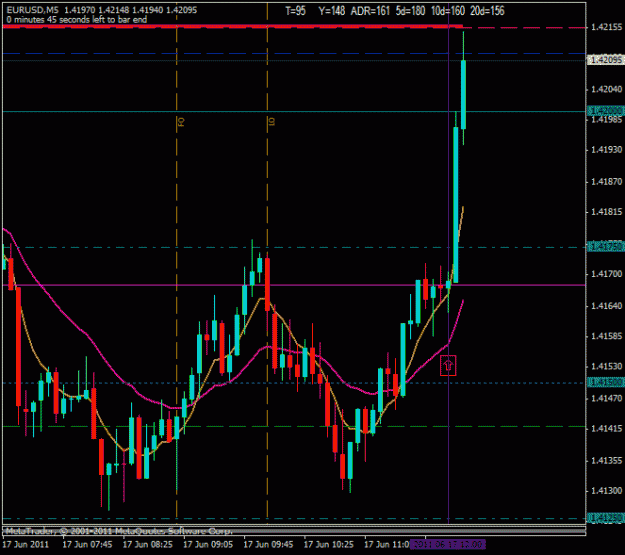Click the '17 Jun 10:25' time axis label
The height and width of the screenshot is (555, 625).
pos(329,545)
